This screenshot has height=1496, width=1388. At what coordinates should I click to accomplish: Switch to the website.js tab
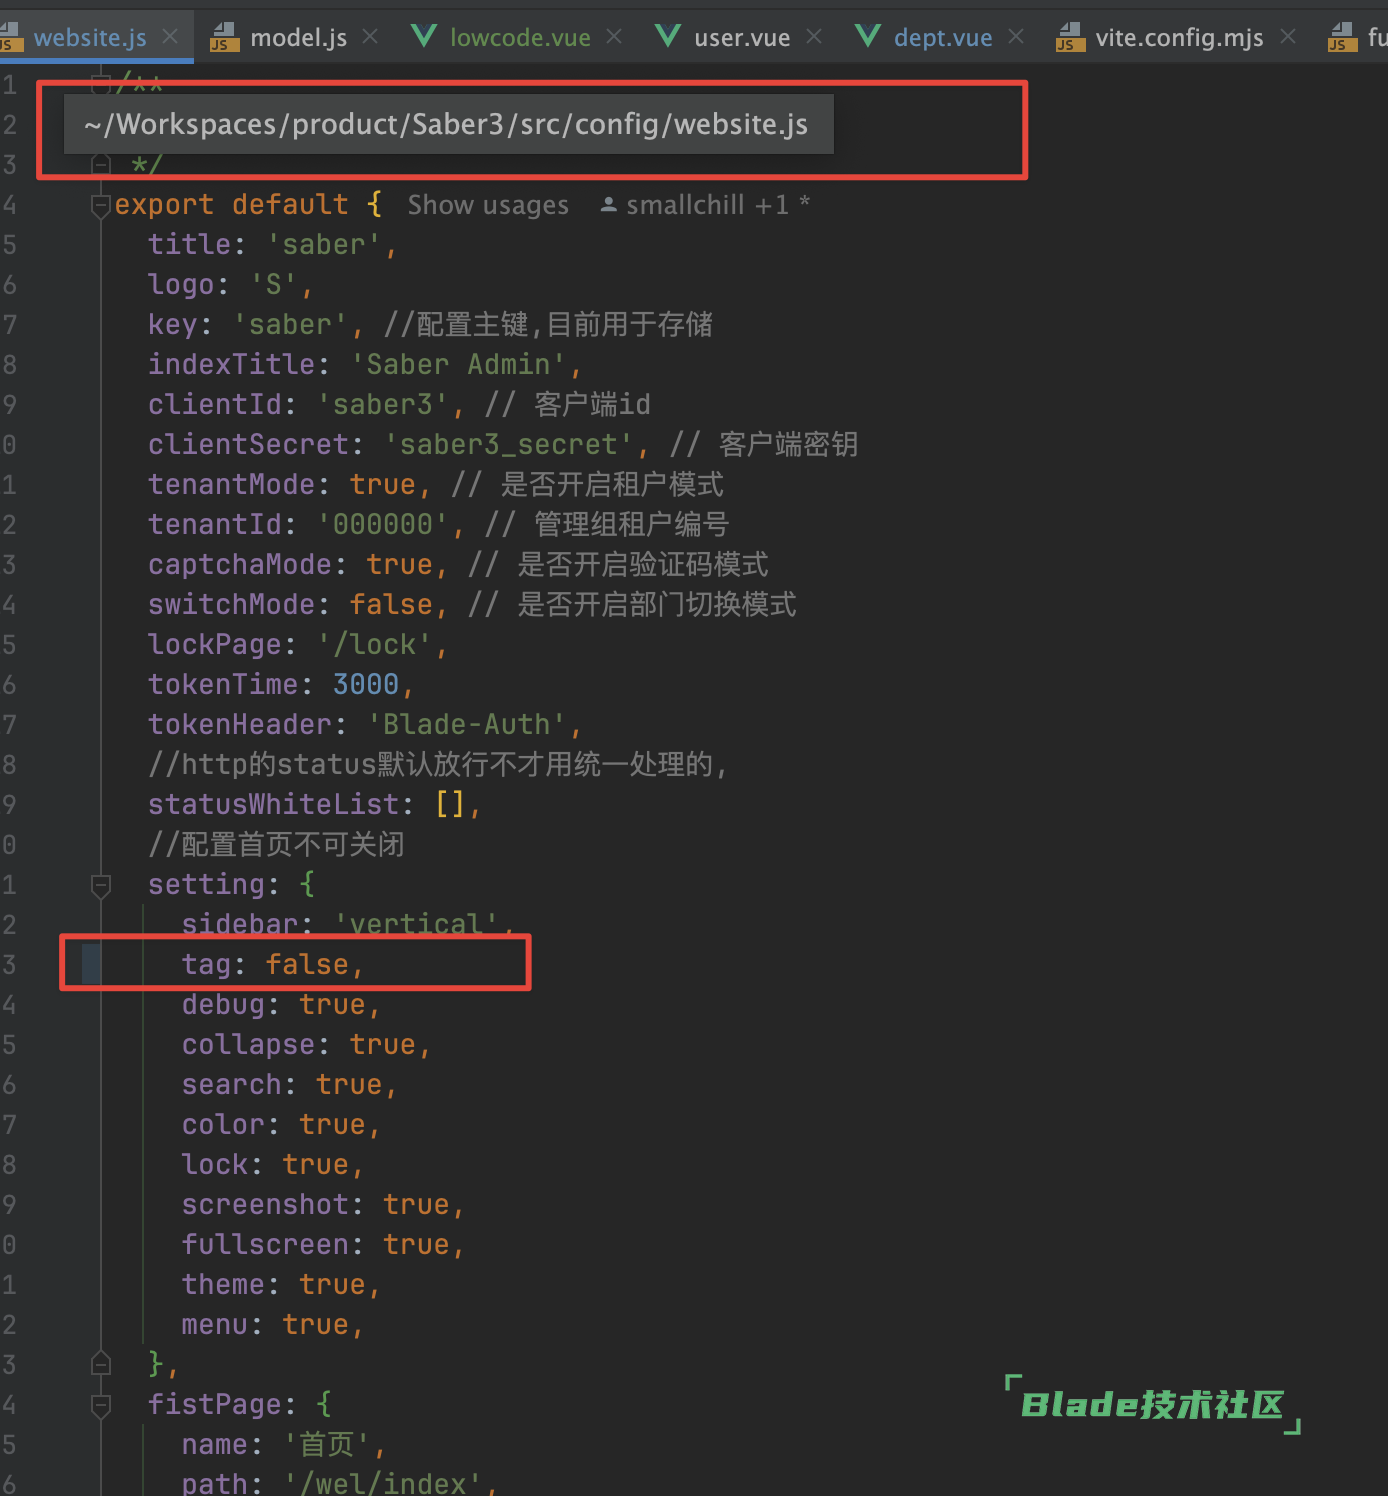90,38
